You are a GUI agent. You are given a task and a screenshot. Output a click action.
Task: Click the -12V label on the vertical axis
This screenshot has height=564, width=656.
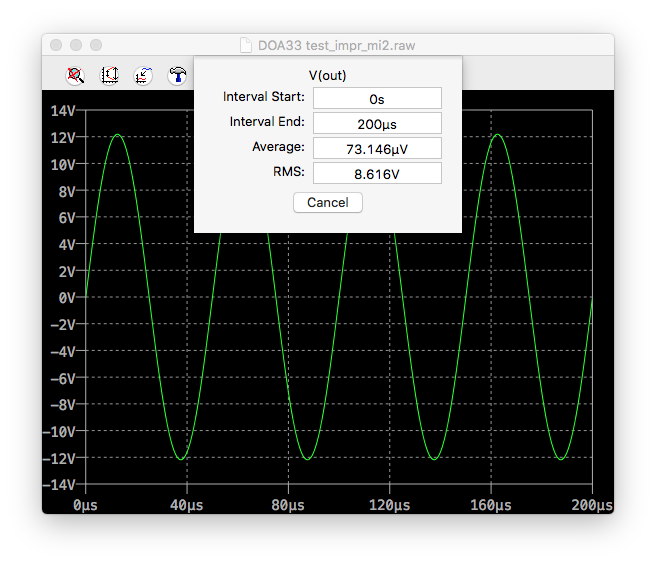(x=59, y=459)
